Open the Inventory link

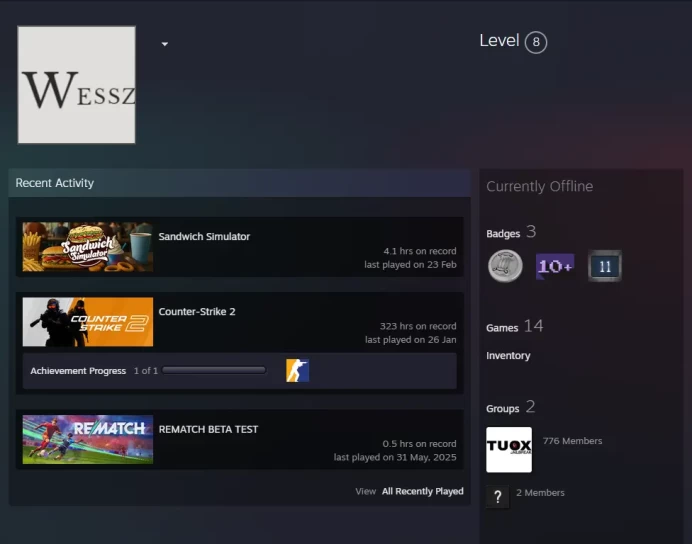coord(508,356)
